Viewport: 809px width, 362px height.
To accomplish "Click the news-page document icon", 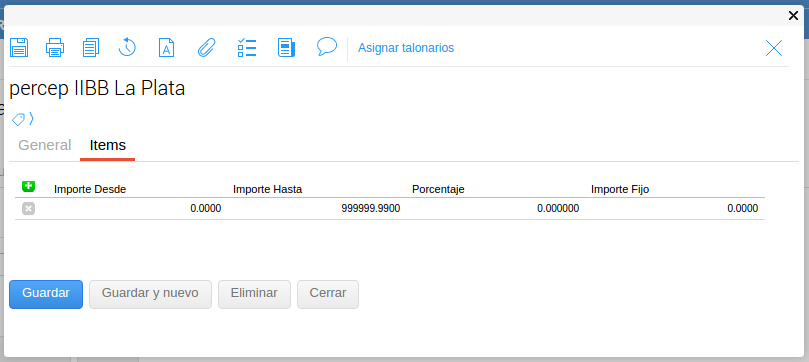I will 286,47.
